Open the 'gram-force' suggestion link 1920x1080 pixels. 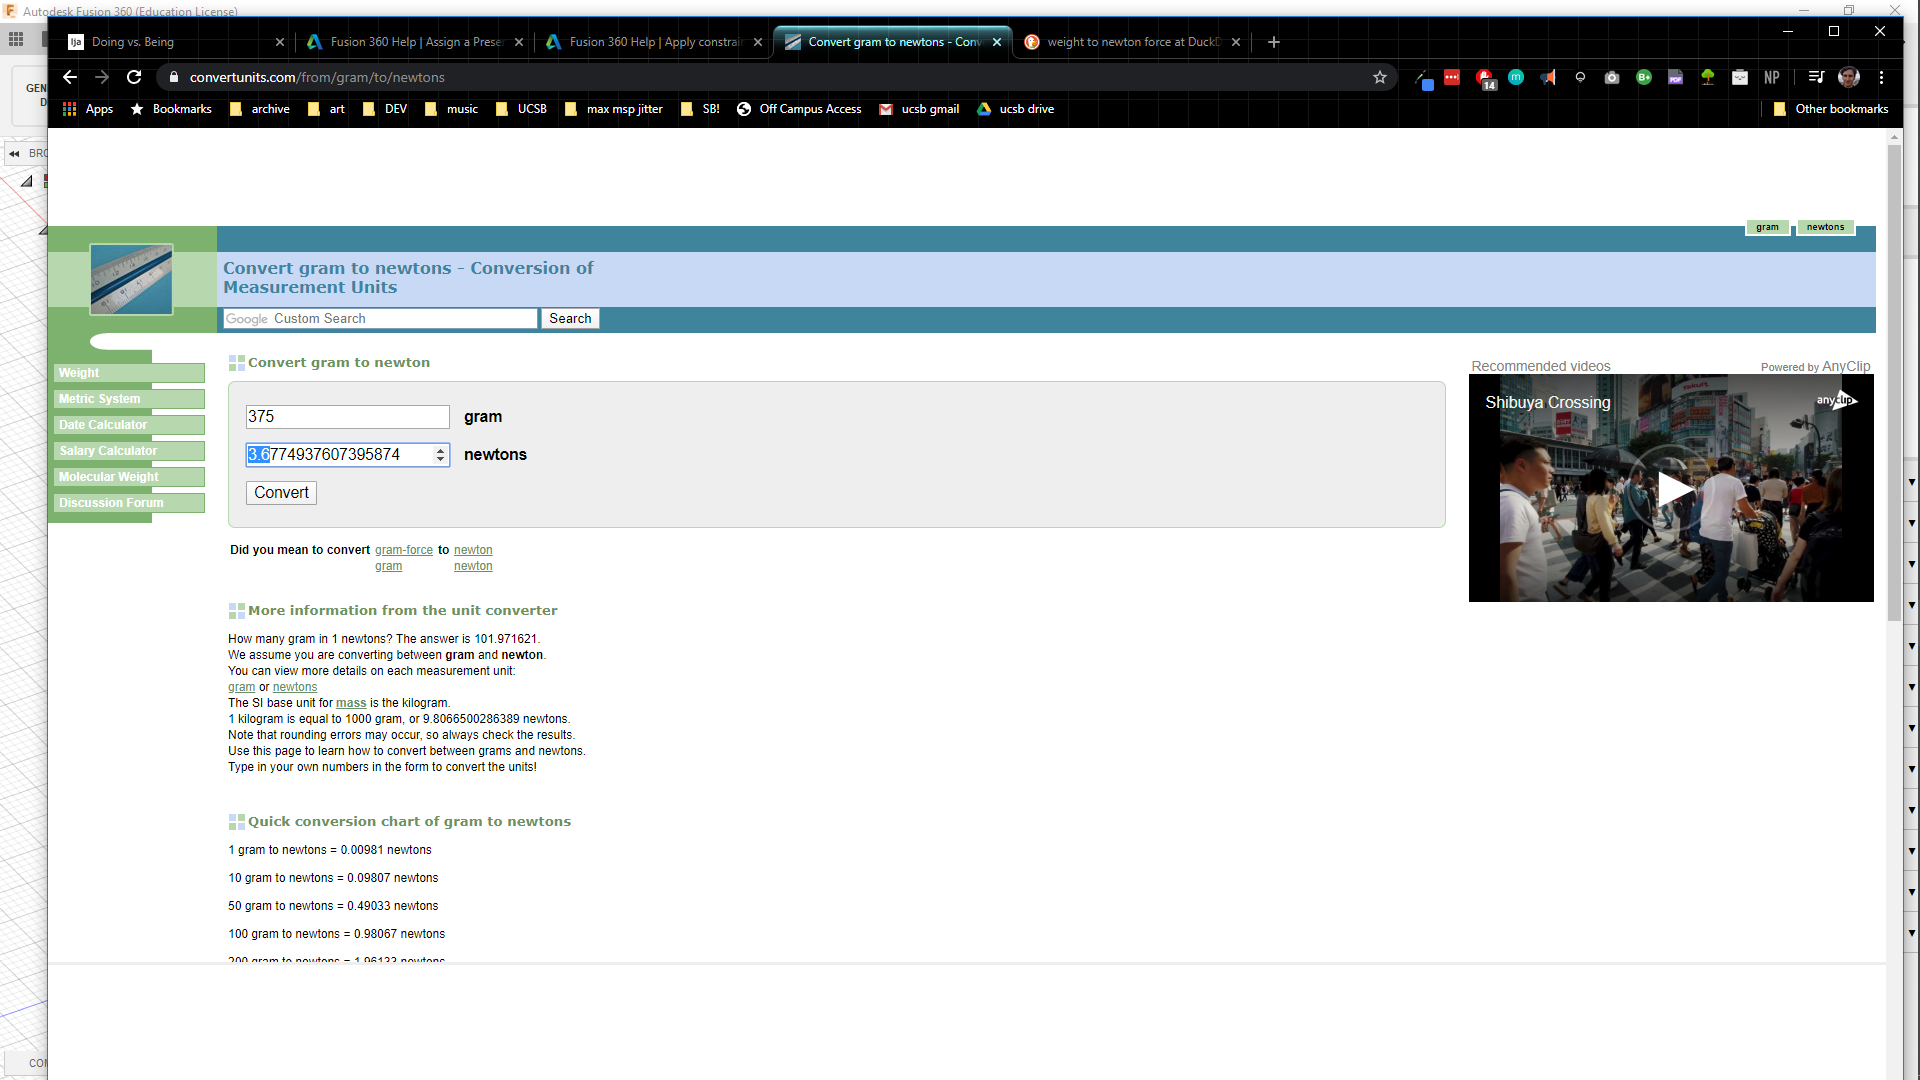(403, 550)
